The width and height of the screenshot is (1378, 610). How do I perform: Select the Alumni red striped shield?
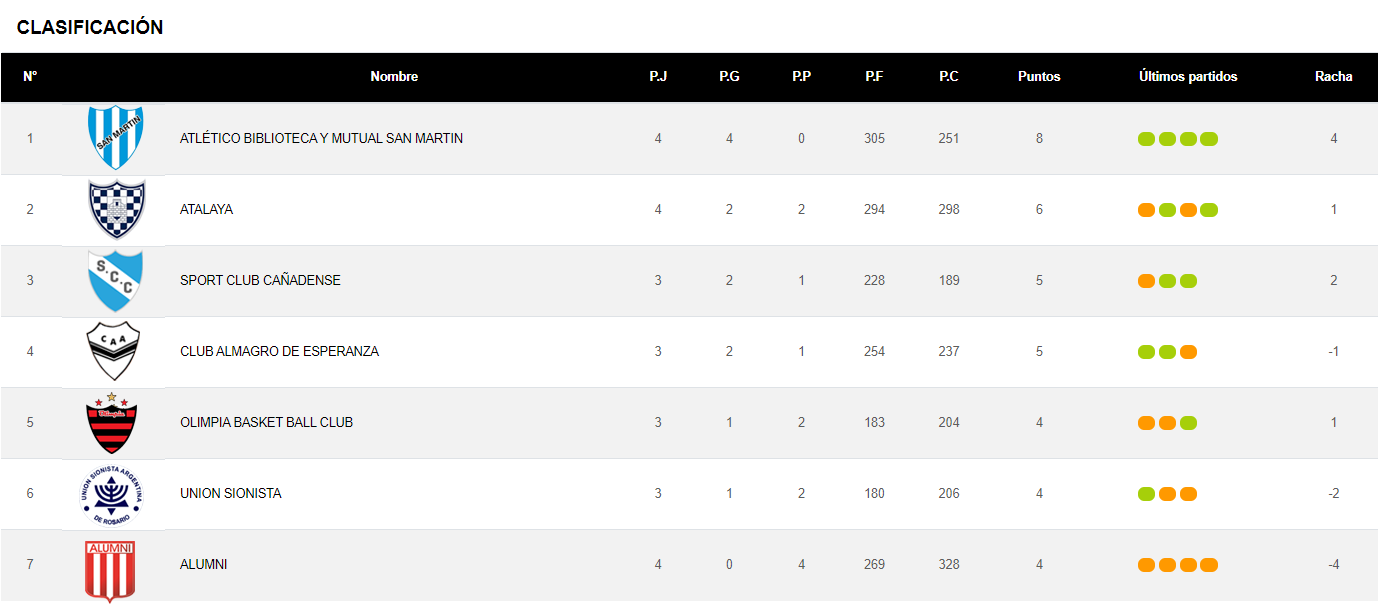(x=110, y=568)
